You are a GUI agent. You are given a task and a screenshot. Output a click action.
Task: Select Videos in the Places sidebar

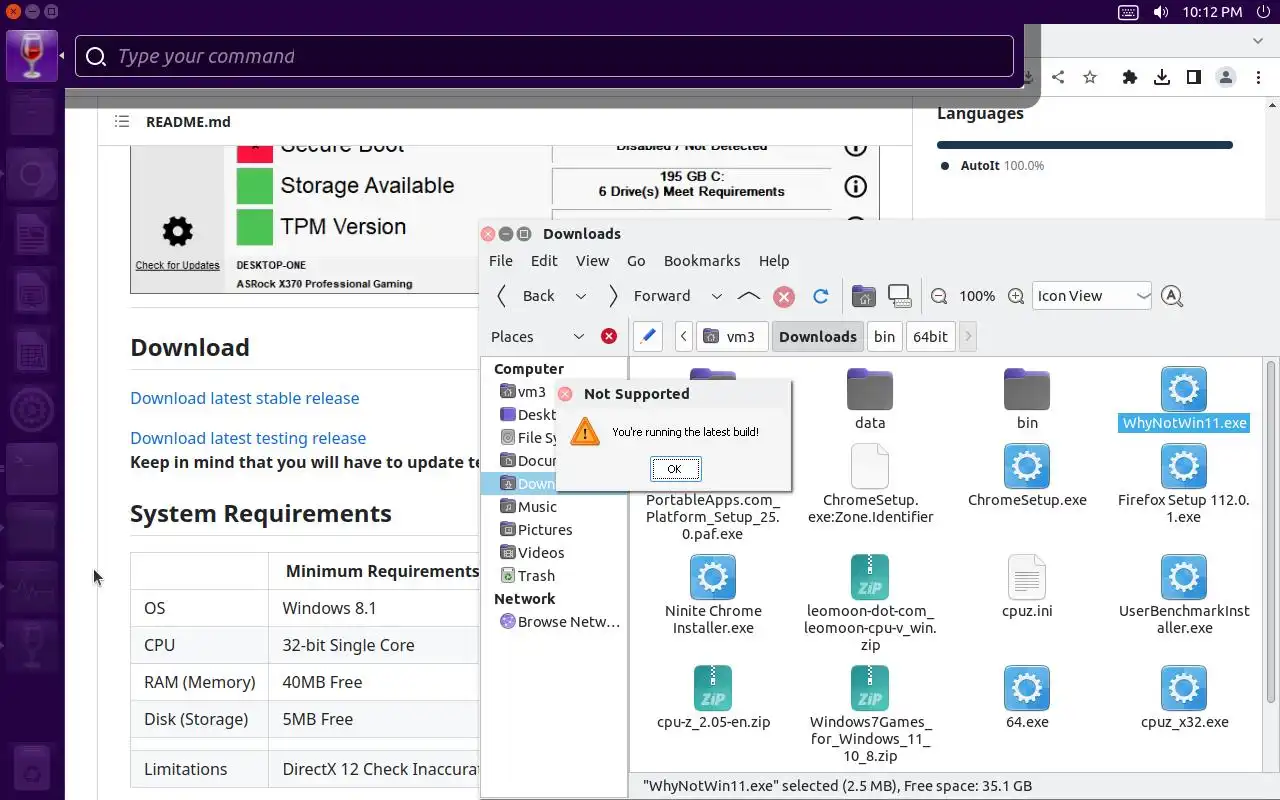(x=532, y=553)
